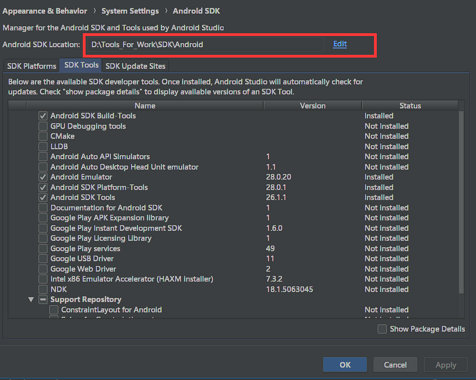Select the Android Emulator row name
Image resolution: width=476 pixels, height=380 pixels.
(81, 177)
